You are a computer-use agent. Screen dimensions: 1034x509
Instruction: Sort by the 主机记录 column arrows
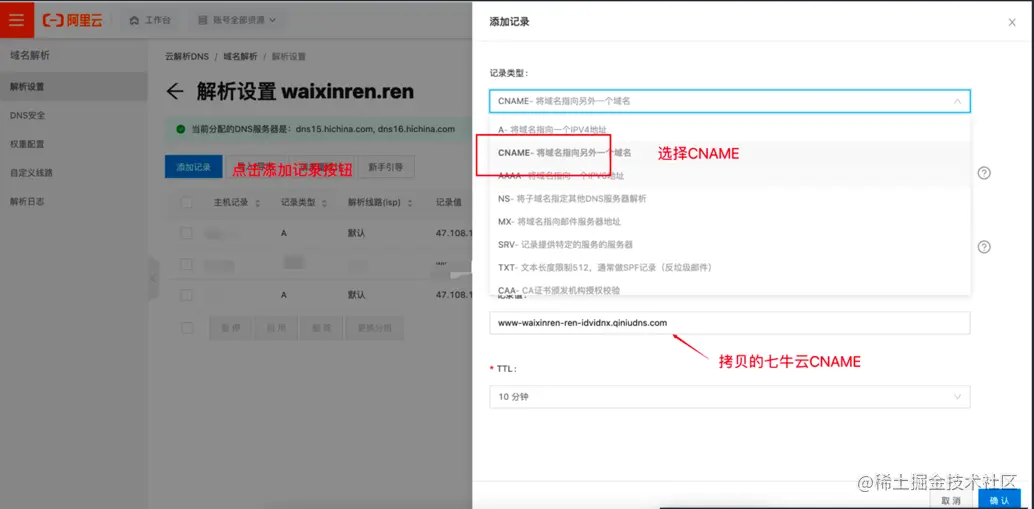click(x=257, y=202)
